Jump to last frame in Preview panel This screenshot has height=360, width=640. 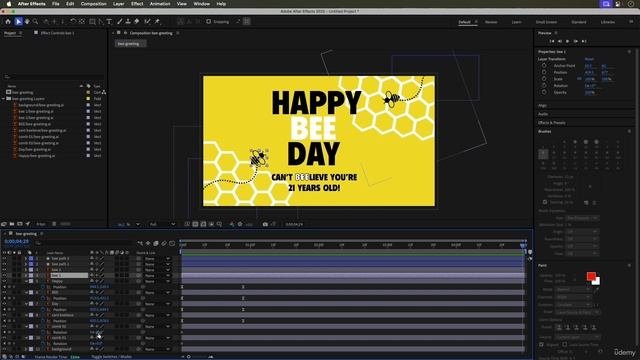(x=584, y=41)
